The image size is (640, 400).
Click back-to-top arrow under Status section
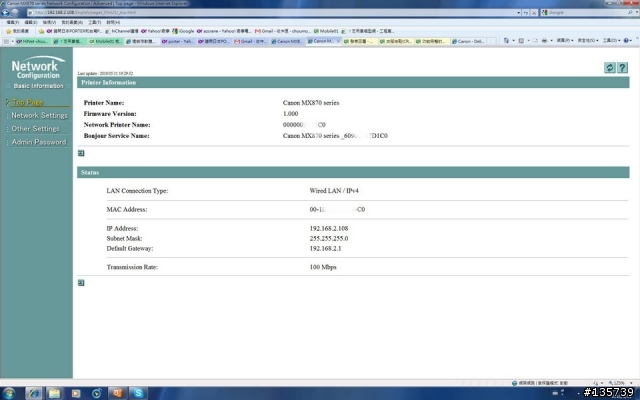(x=81, y=283)
